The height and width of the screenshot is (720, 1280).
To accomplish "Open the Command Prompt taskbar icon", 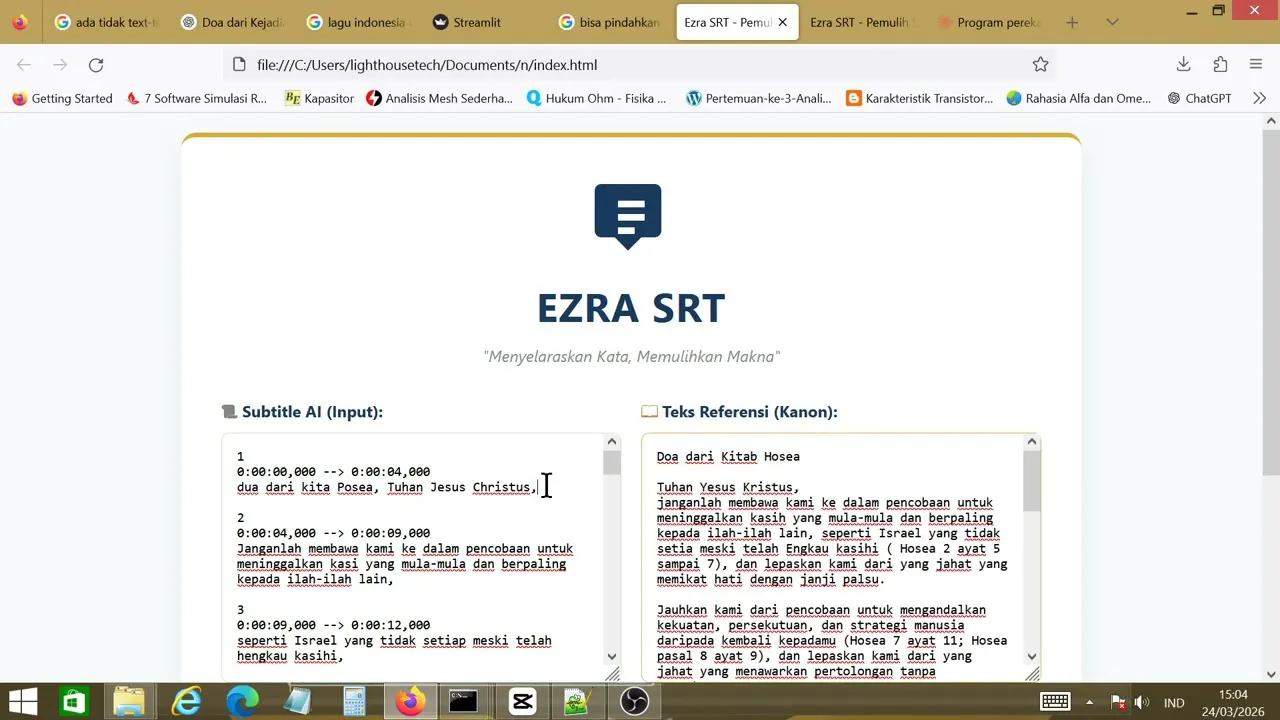I will [463, 702].
